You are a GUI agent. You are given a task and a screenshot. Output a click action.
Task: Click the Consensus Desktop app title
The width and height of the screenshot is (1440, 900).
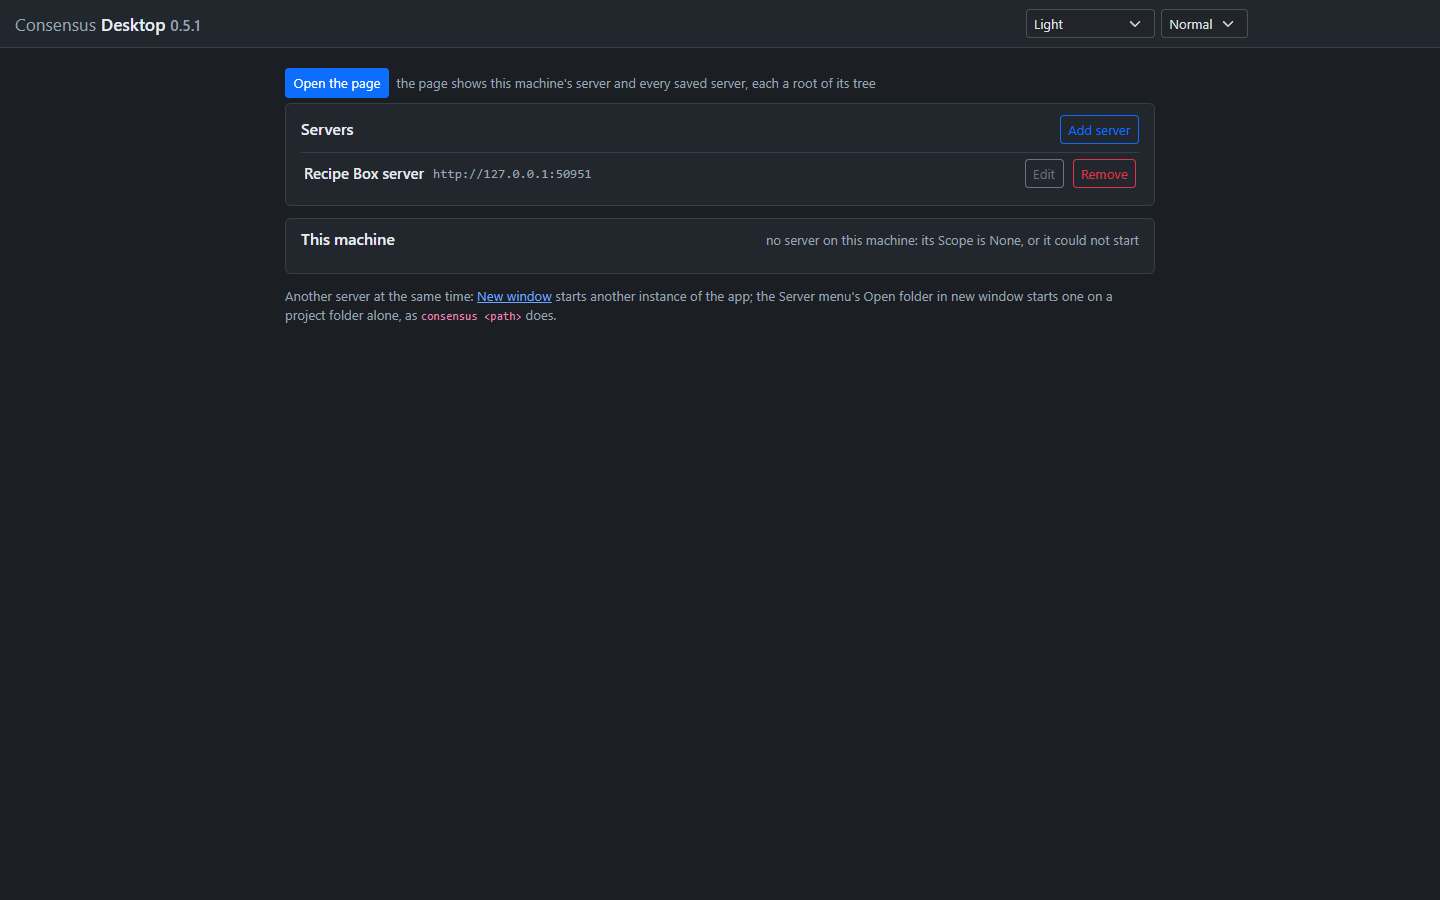click(x=108, y=25)
